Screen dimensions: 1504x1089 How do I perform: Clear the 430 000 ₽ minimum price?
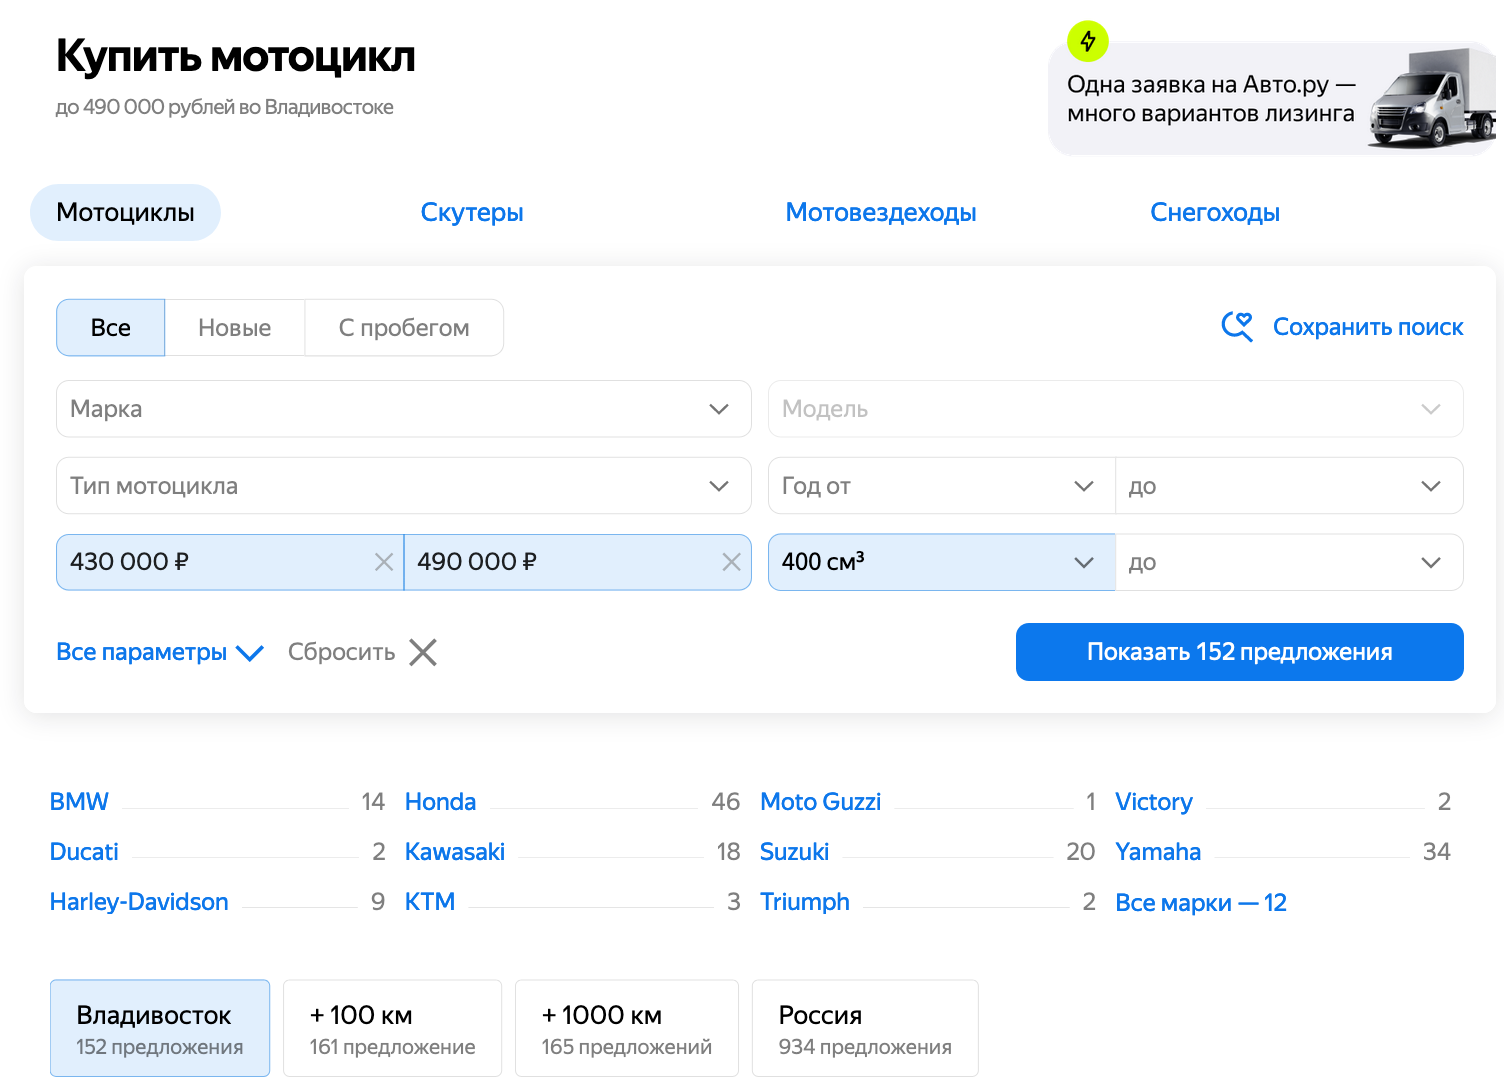(x=383, y=562)
